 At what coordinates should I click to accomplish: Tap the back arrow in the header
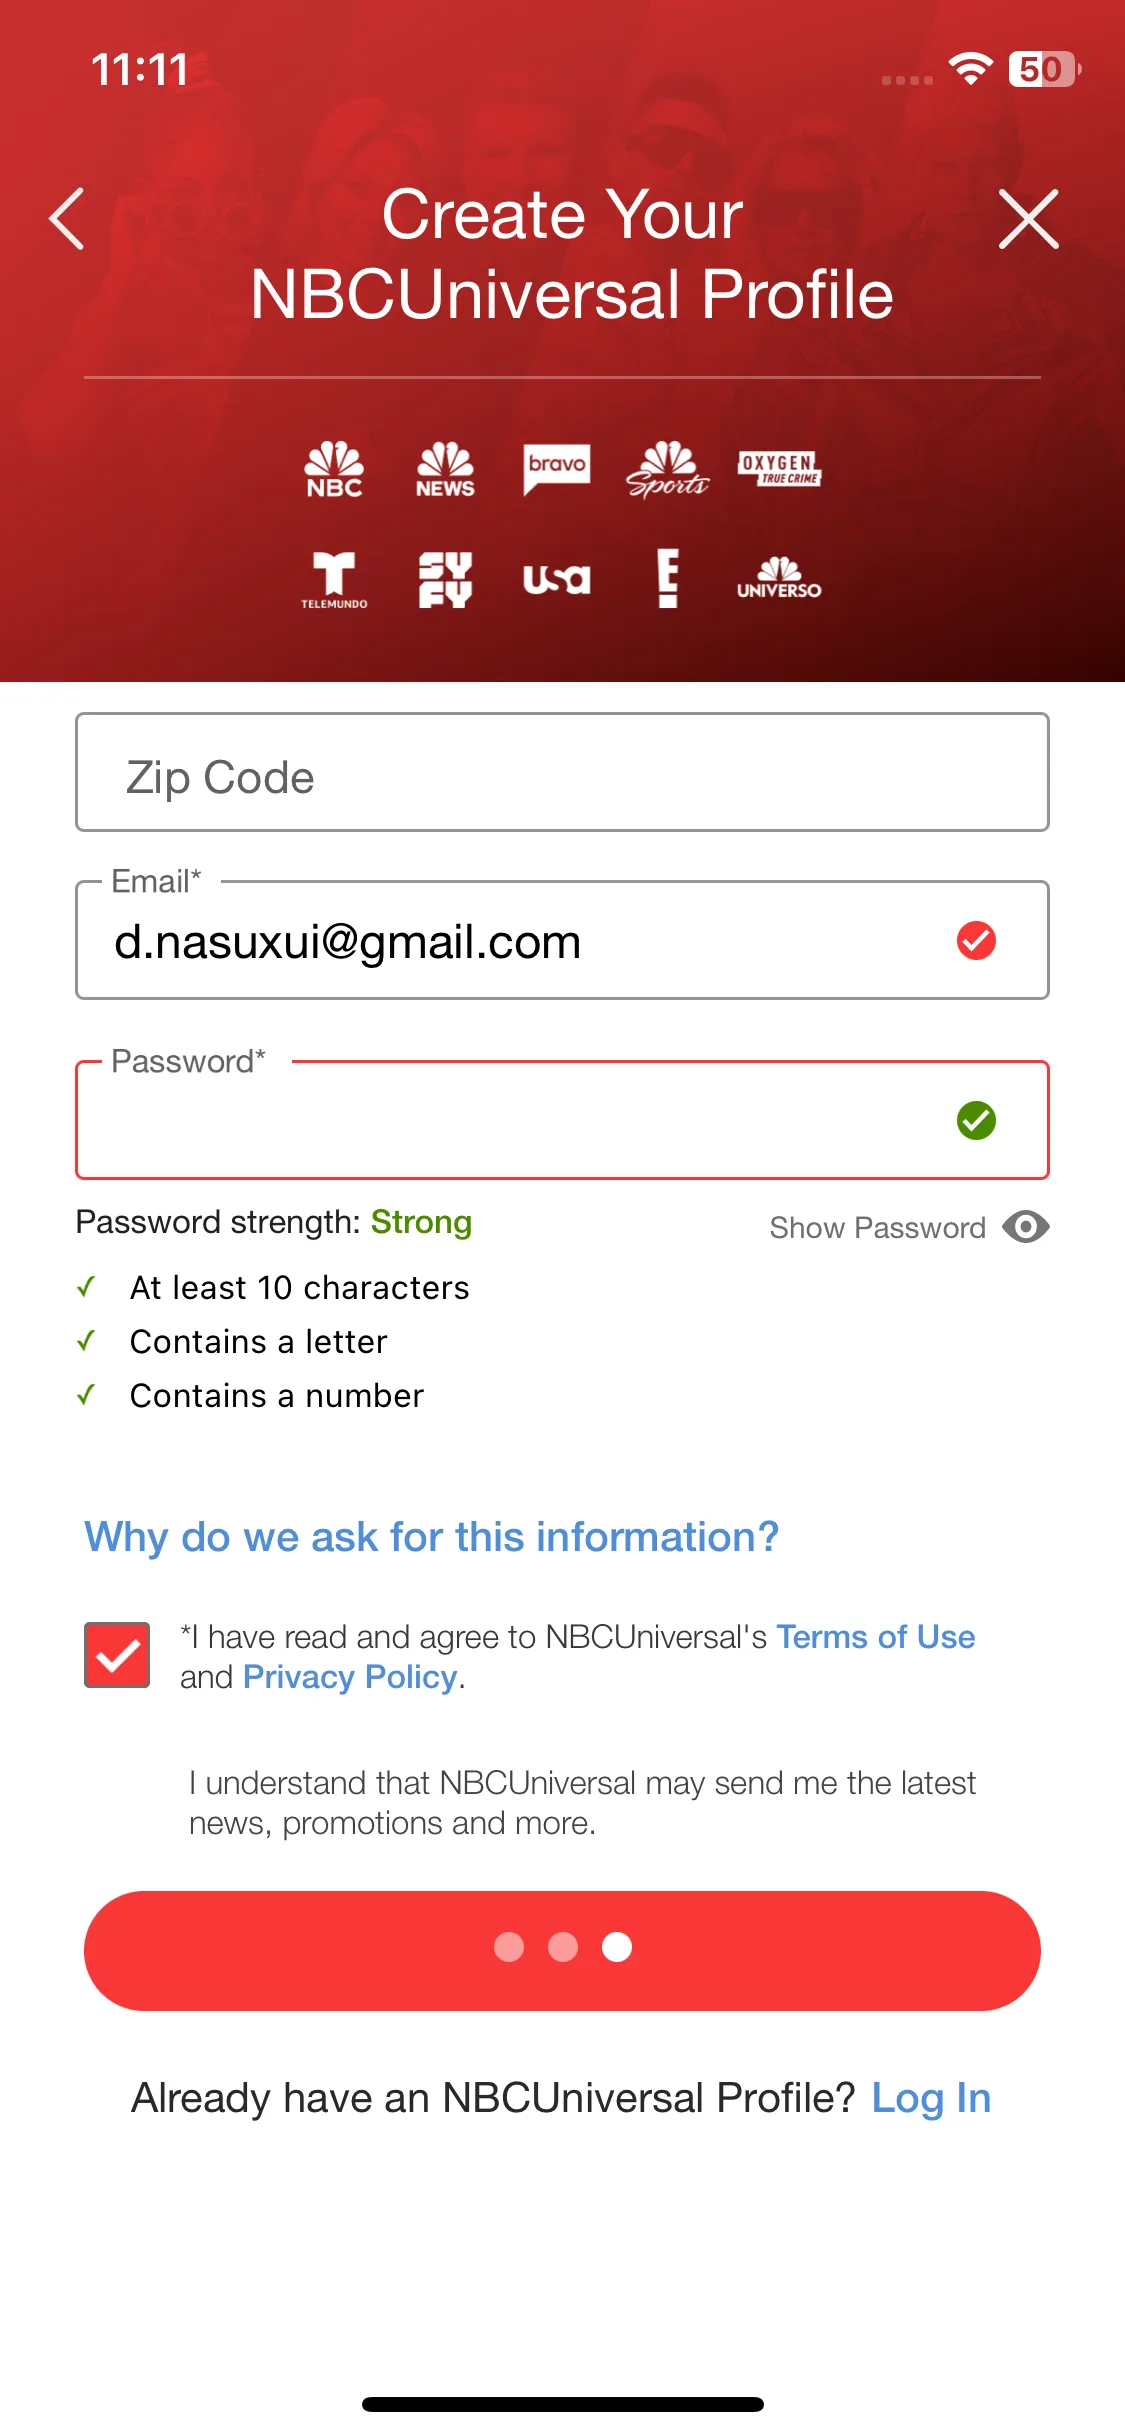67,219
